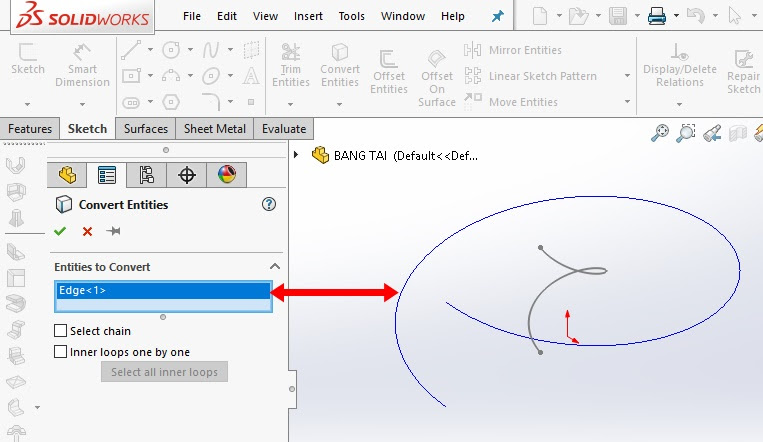
Task: Open the Linear Sketch Pattern dropdown arrow
Action: tap(627, 75)
